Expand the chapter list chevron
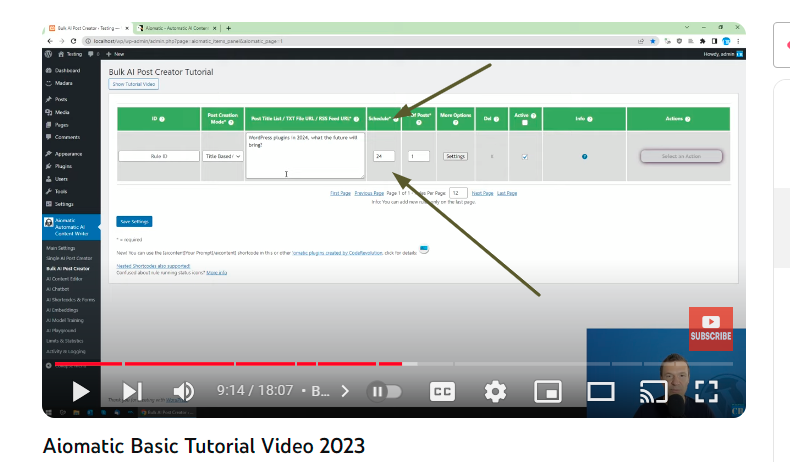Screen dimensions: 790x462 tap(345, 391)
